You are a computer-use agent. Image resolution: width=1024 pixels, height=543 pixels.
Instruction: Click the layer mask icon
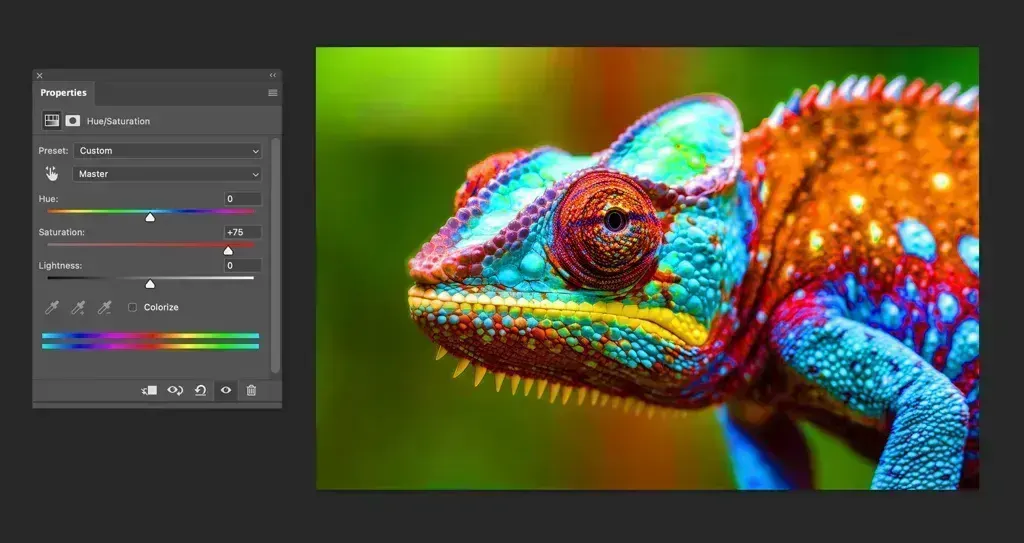(72, 121)
